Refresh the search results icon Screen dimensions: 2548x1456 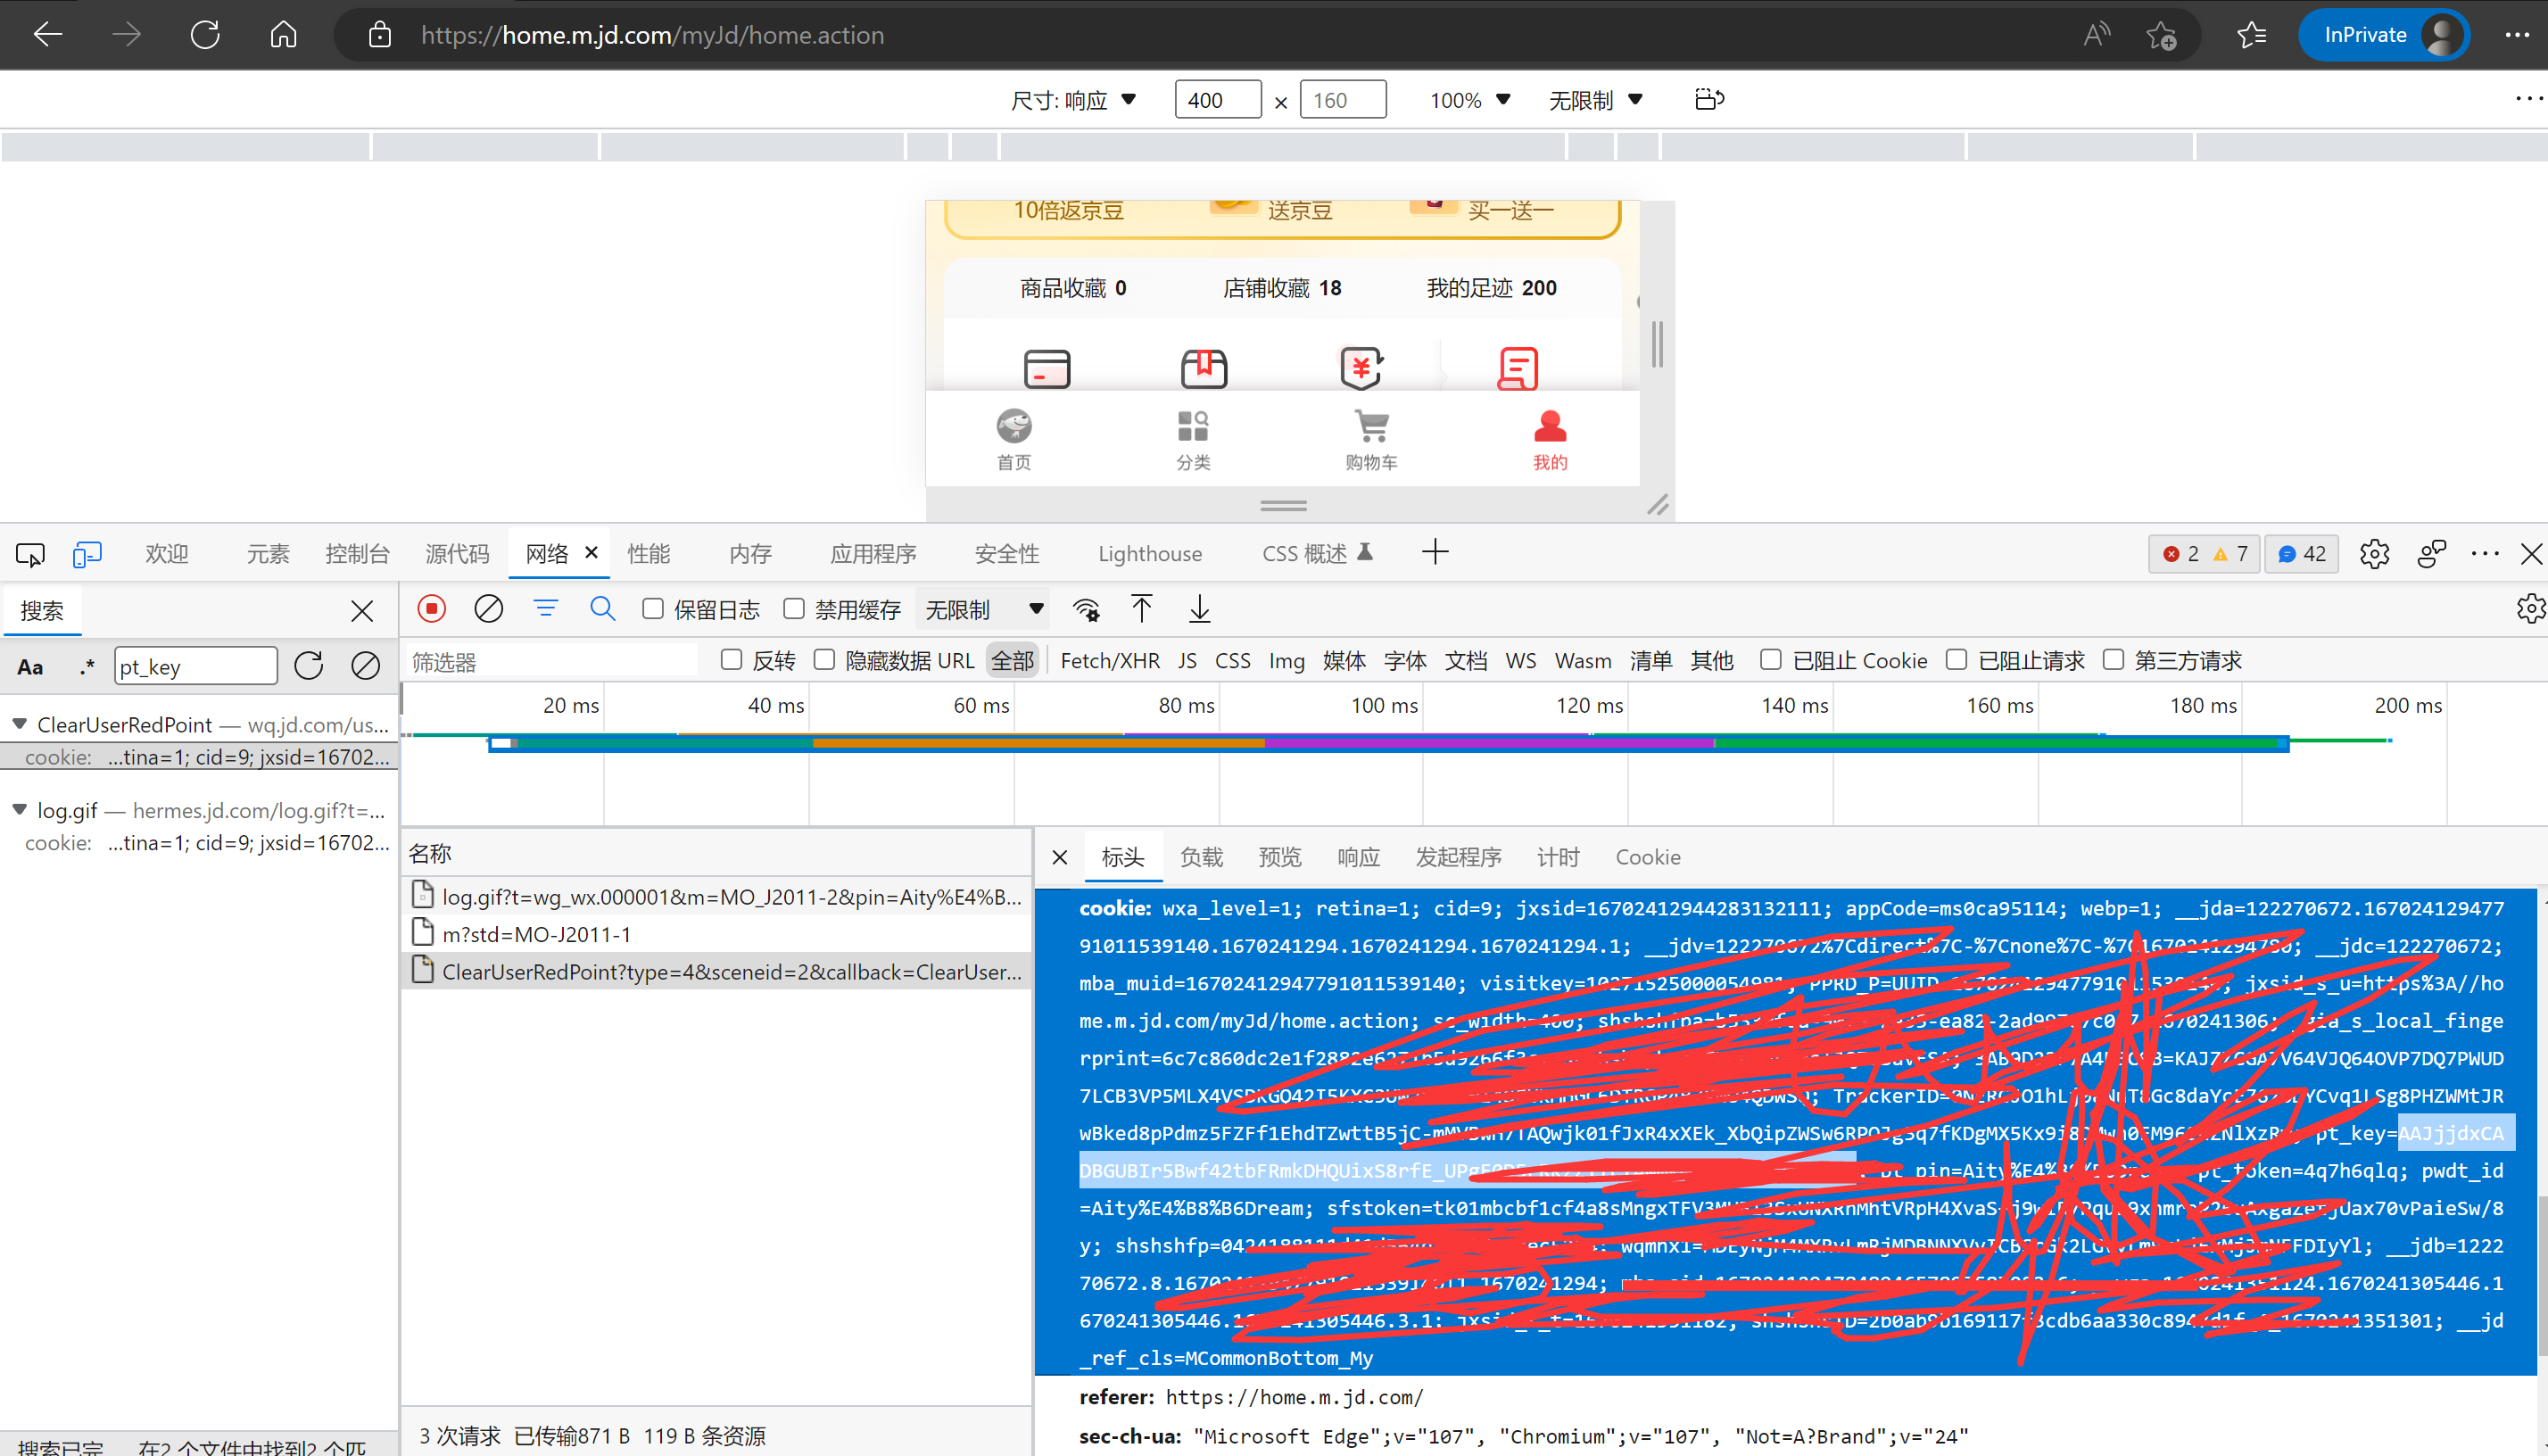coord(309,666)
